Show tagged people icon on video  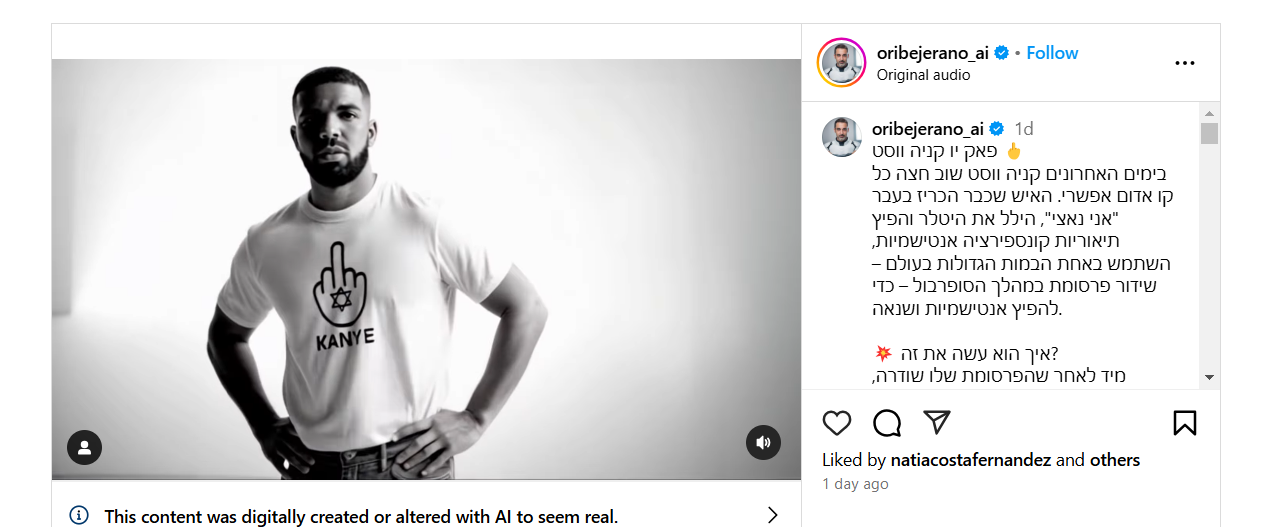point(85,447)
